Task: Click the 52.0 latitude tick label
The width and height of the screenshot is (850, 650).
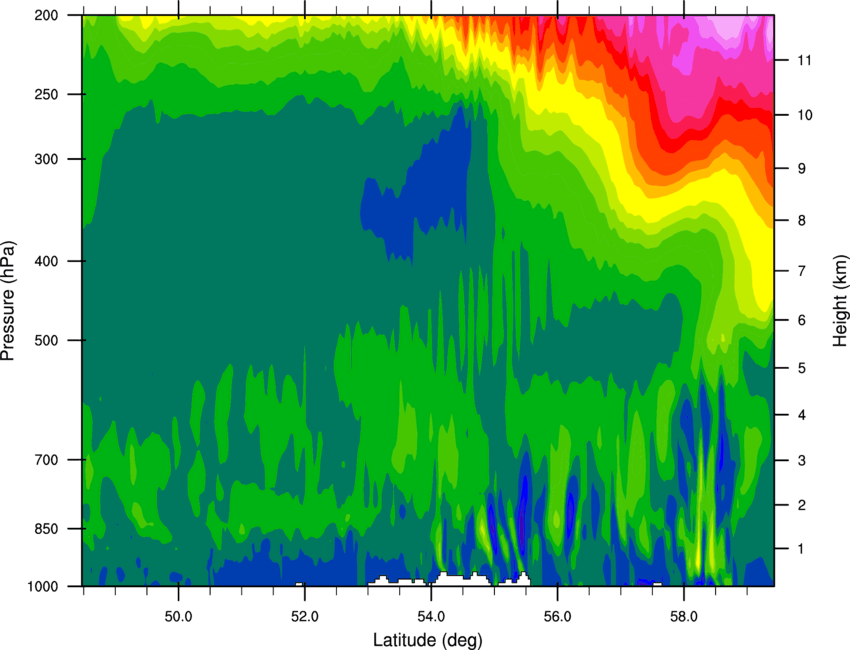Action: [x=305, y=617]
